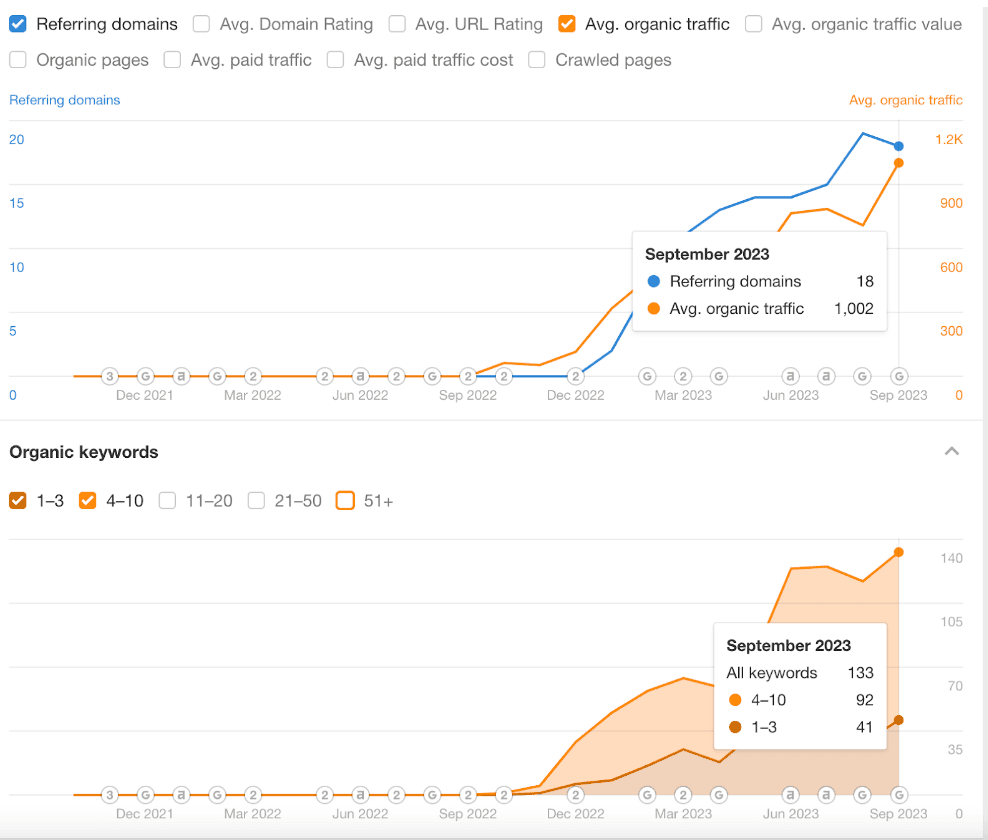Click the September 2023 tooltip box
This screenshot has height=840, width=988.
(x=759, y=281)
